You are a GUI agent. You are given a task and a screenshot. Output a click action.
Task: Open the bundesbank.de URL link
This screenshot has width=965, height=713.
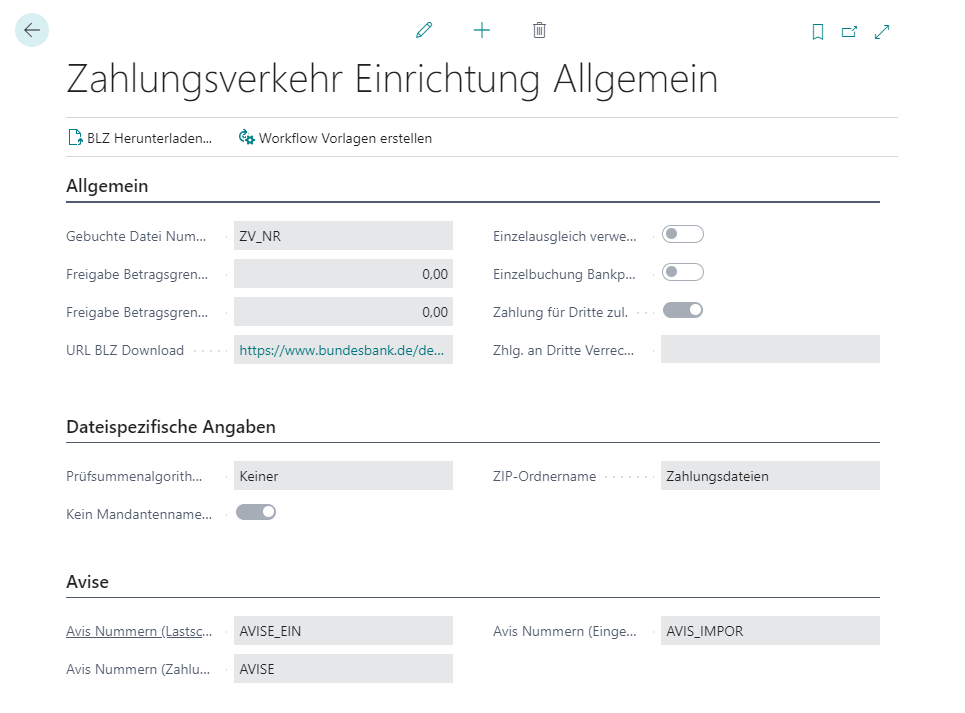click(343, 349)
